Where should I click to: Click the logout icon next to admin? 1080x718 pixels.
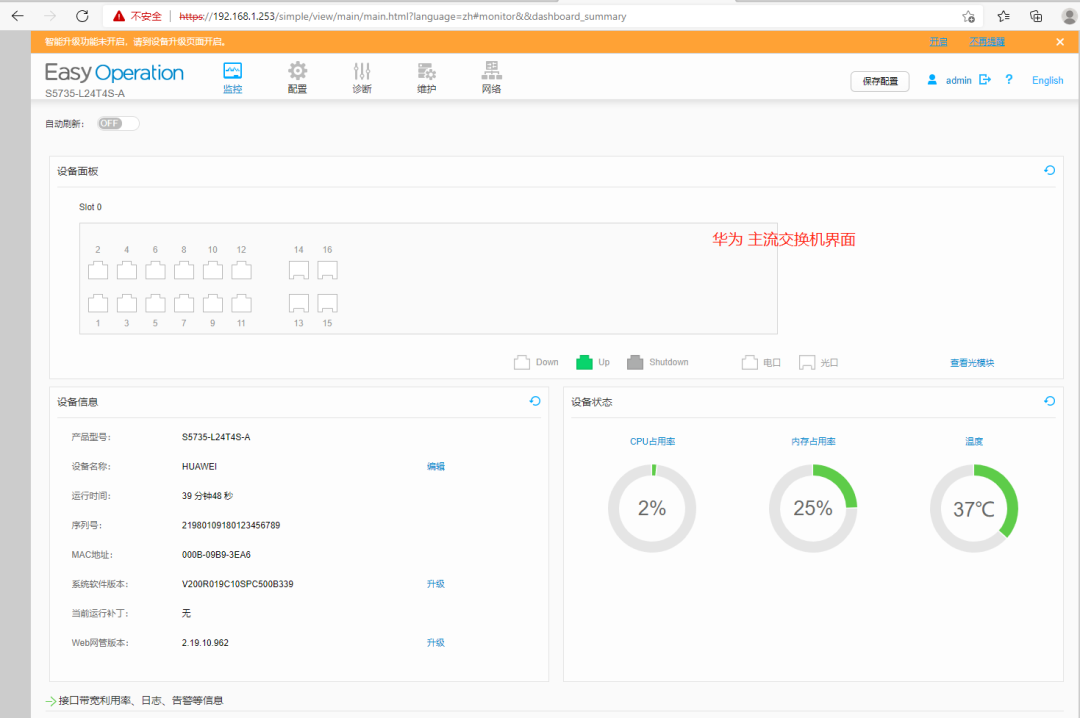click(x=985, y=80)
